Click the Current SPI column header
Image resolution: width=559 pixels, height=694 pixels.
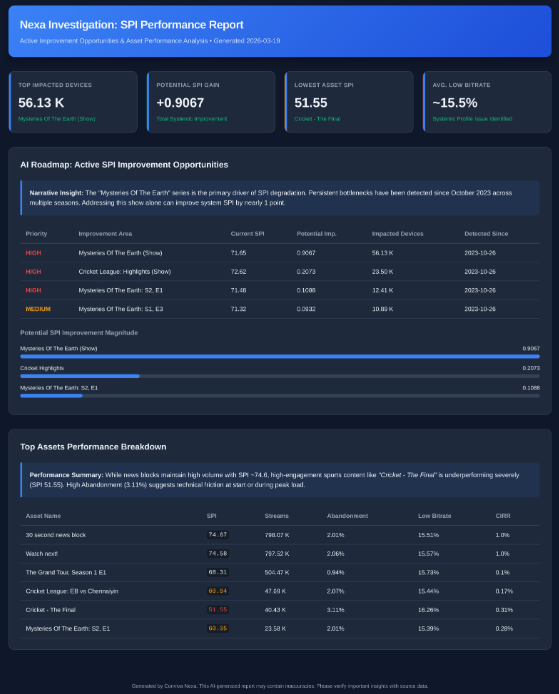click(x=247, y=234)
